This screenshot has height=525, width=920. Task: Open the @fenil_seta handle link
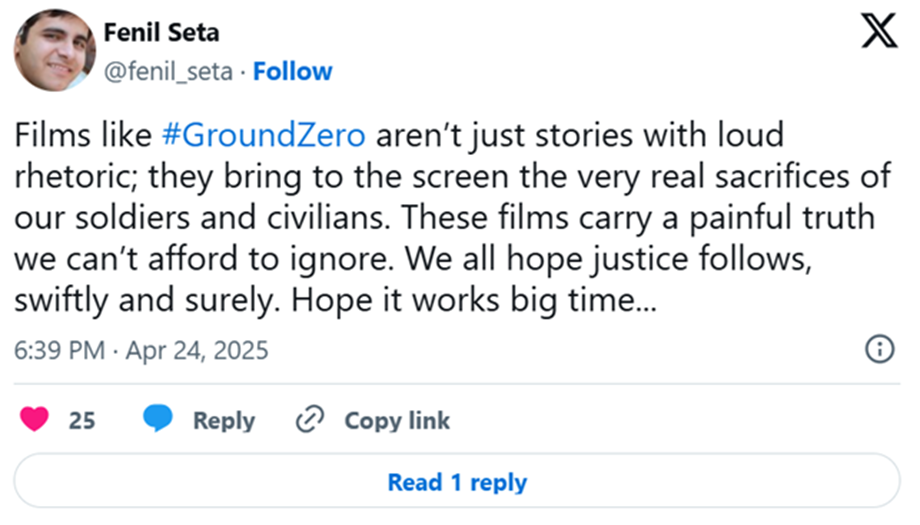(168, 72)
